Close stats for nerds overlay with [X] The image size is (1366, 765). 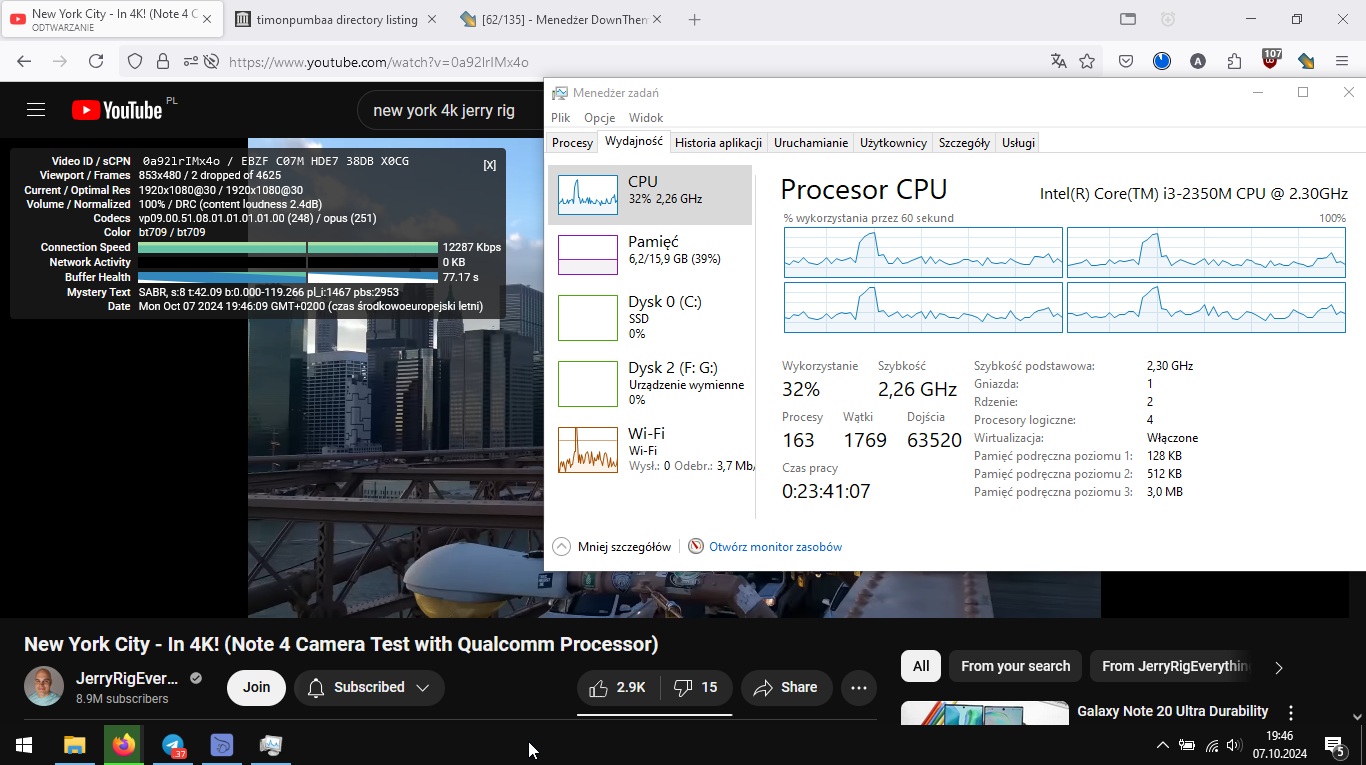(x=489, y=165)
